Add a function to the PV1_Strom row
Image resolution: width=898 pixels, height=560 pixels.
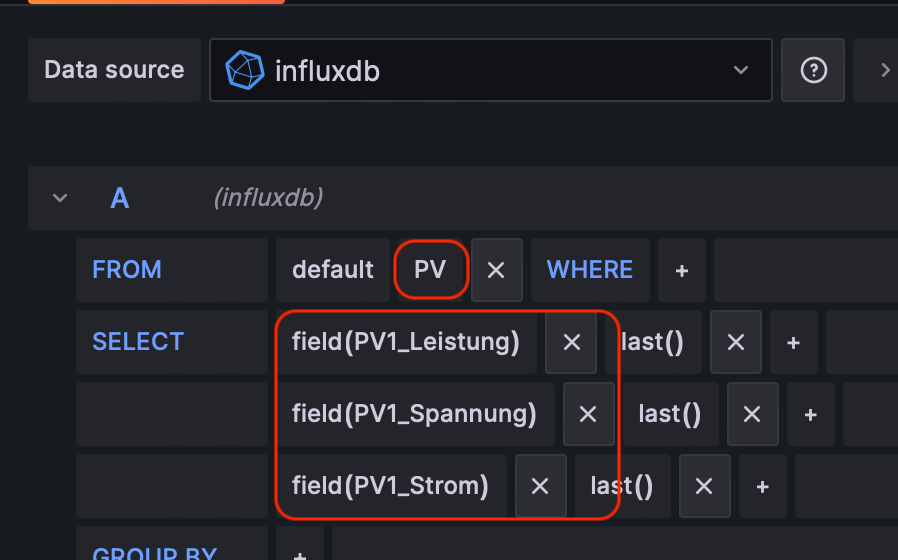pos(762,486)
